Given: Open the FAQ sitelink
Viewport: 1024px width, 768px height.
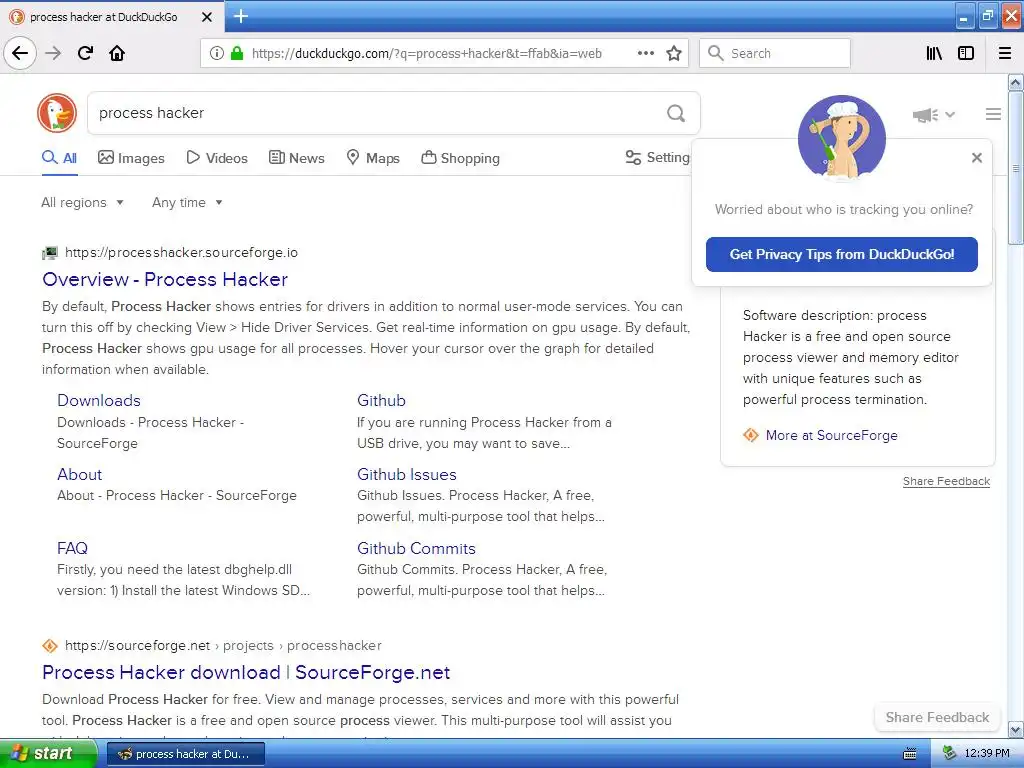Looking at the screenshot, I should coord(72,548).
